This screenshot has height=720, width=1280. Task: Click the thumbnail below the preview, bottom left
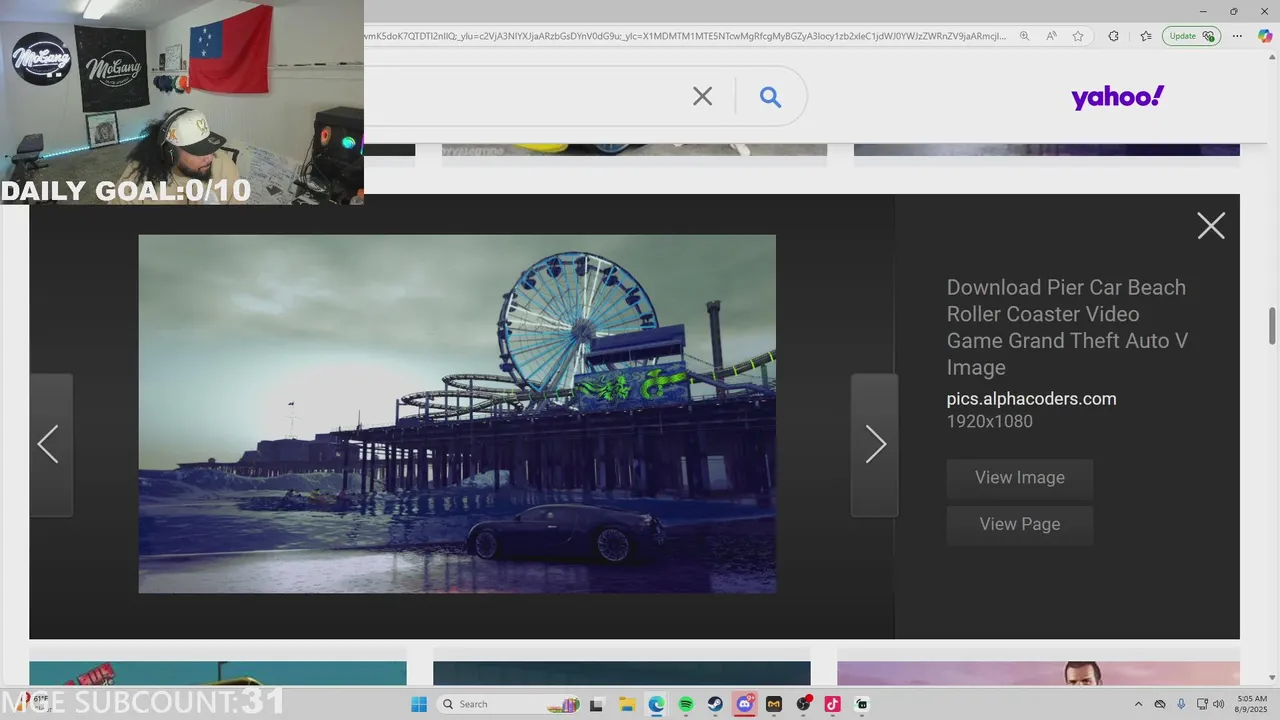[x=218, y=673]
